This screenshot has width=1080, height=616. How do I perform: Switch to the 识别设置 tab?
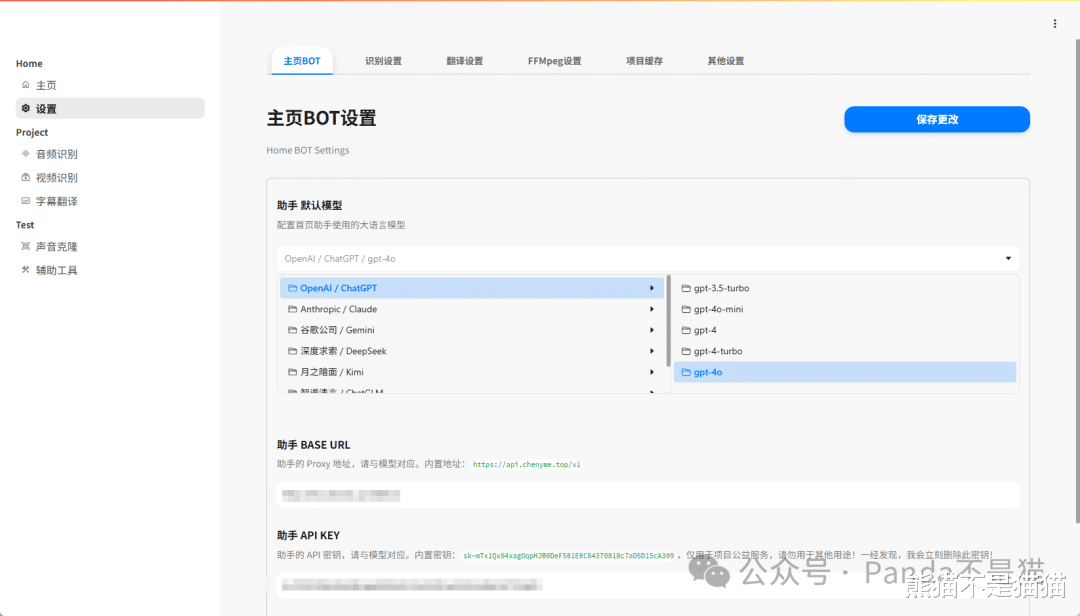coord(383,61)
